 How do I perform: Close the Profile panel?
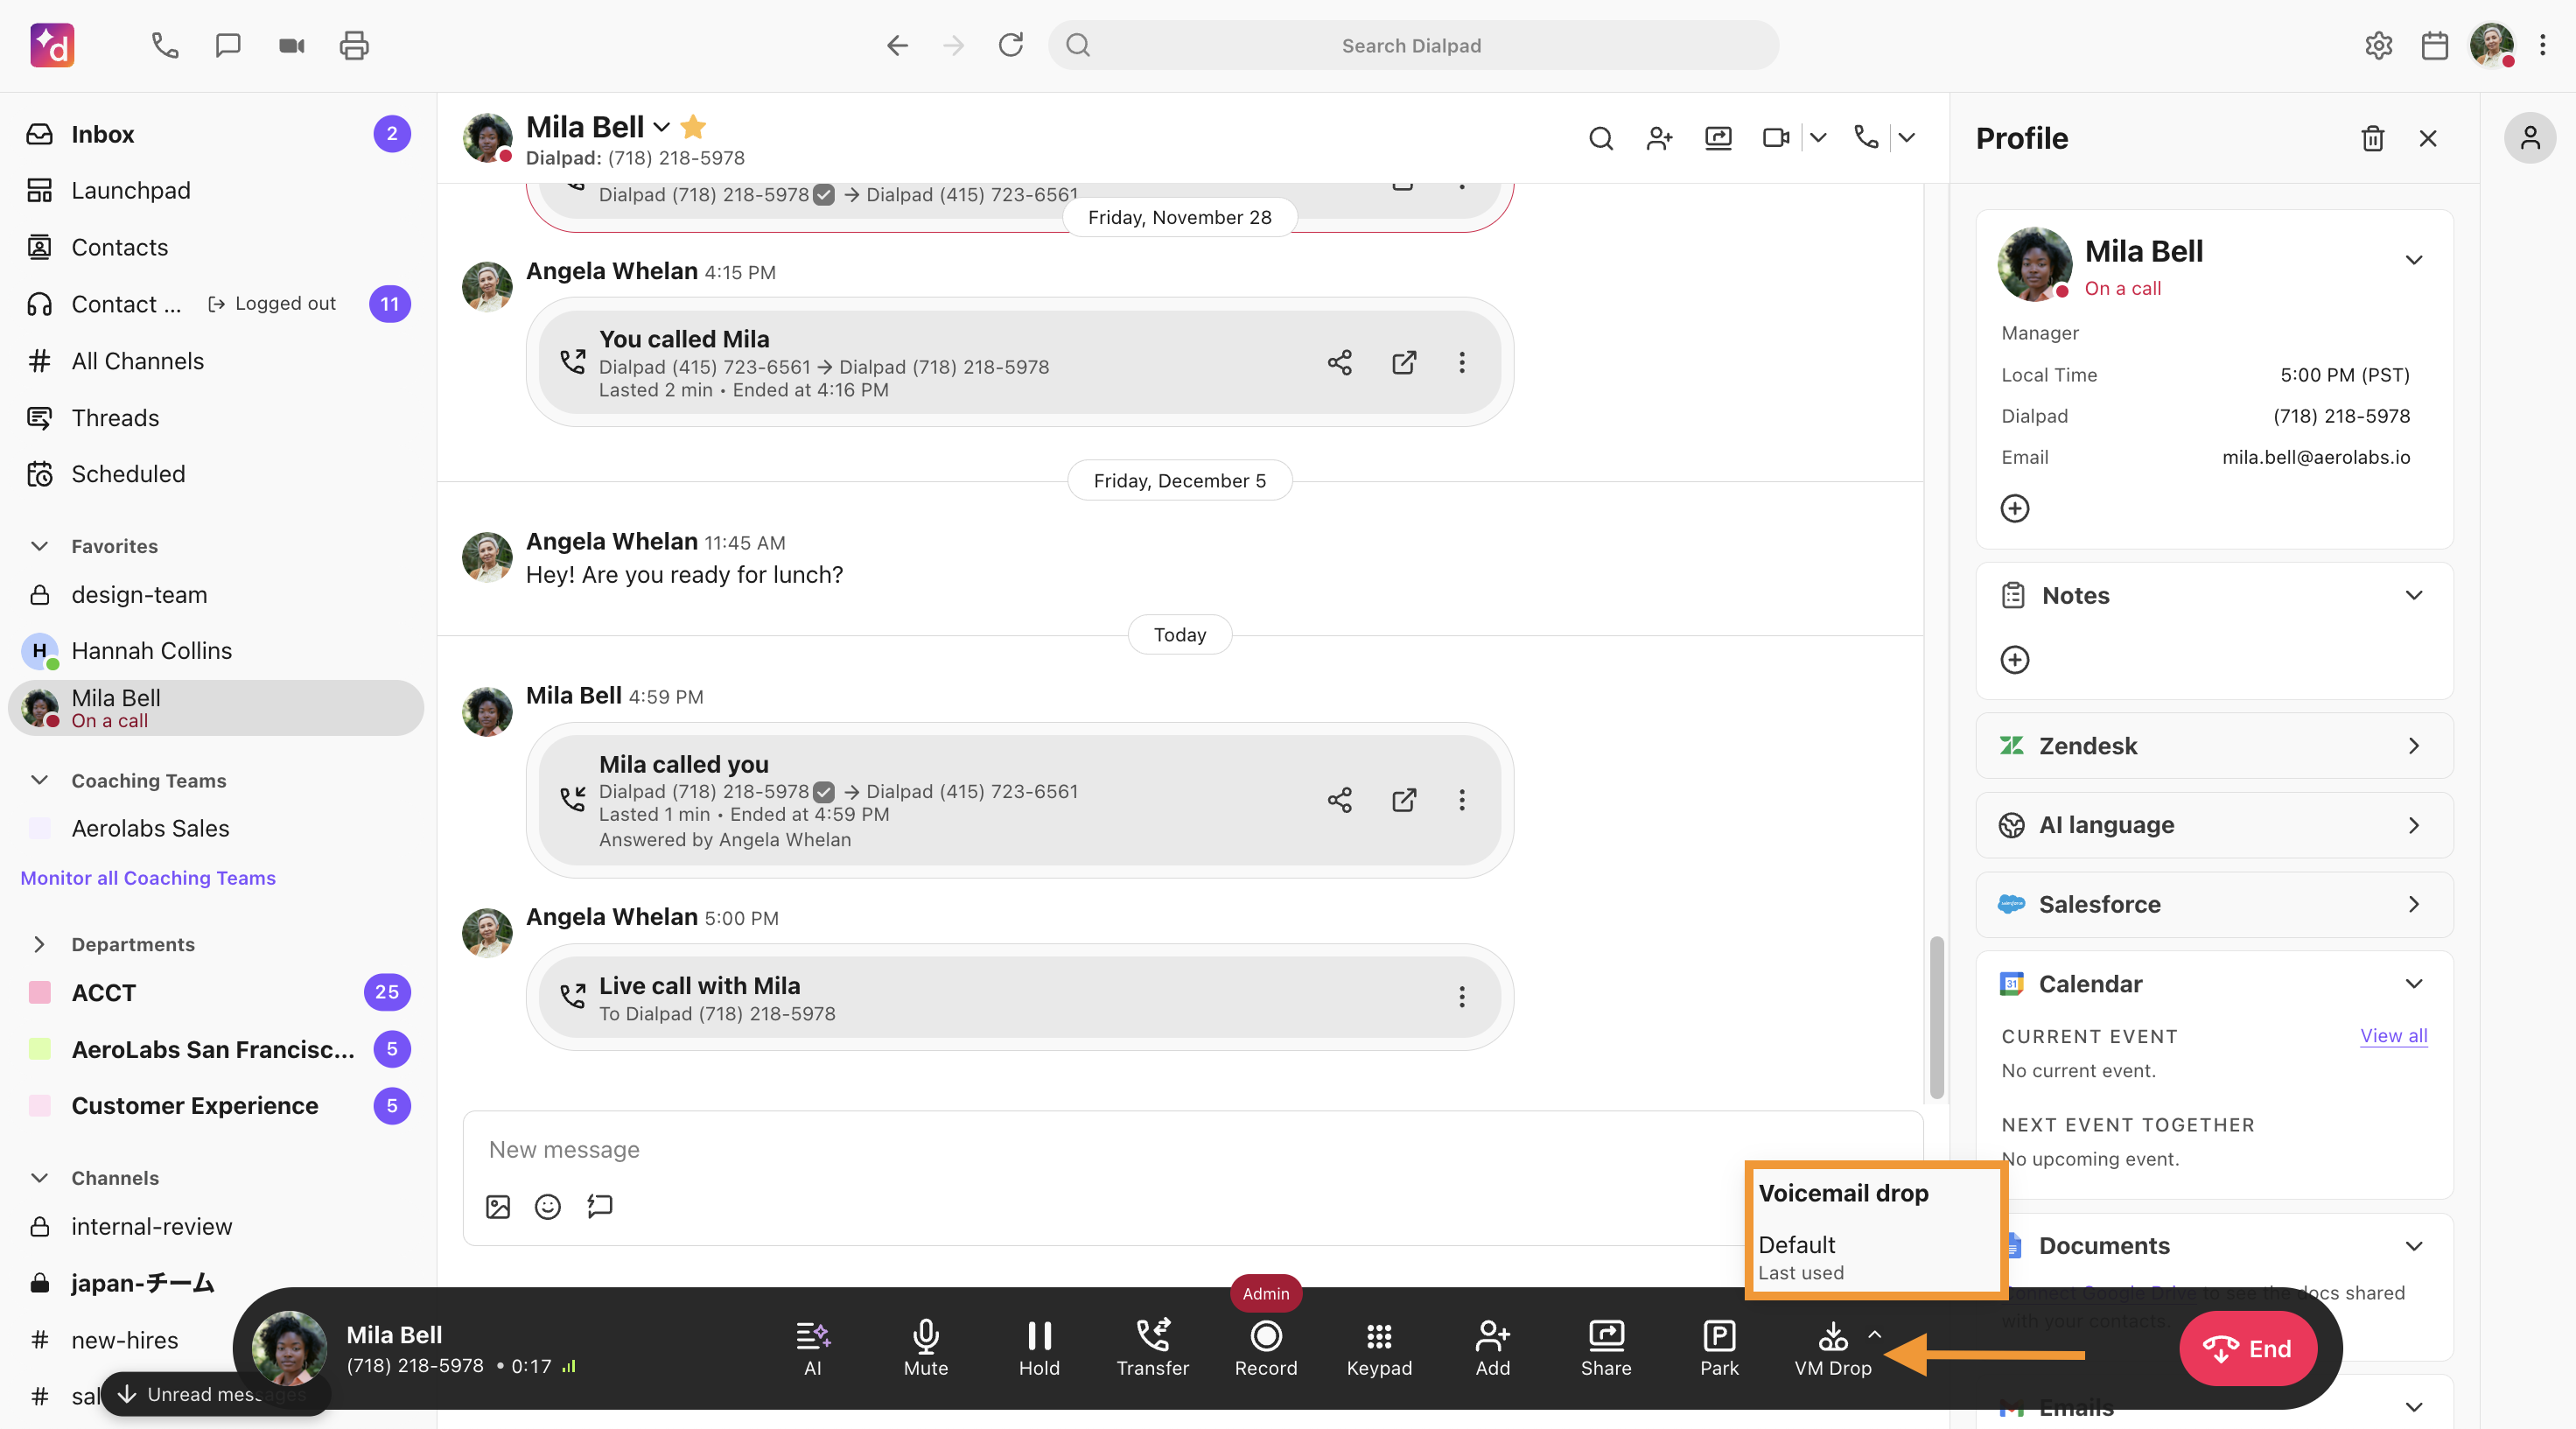(2428, 138)
